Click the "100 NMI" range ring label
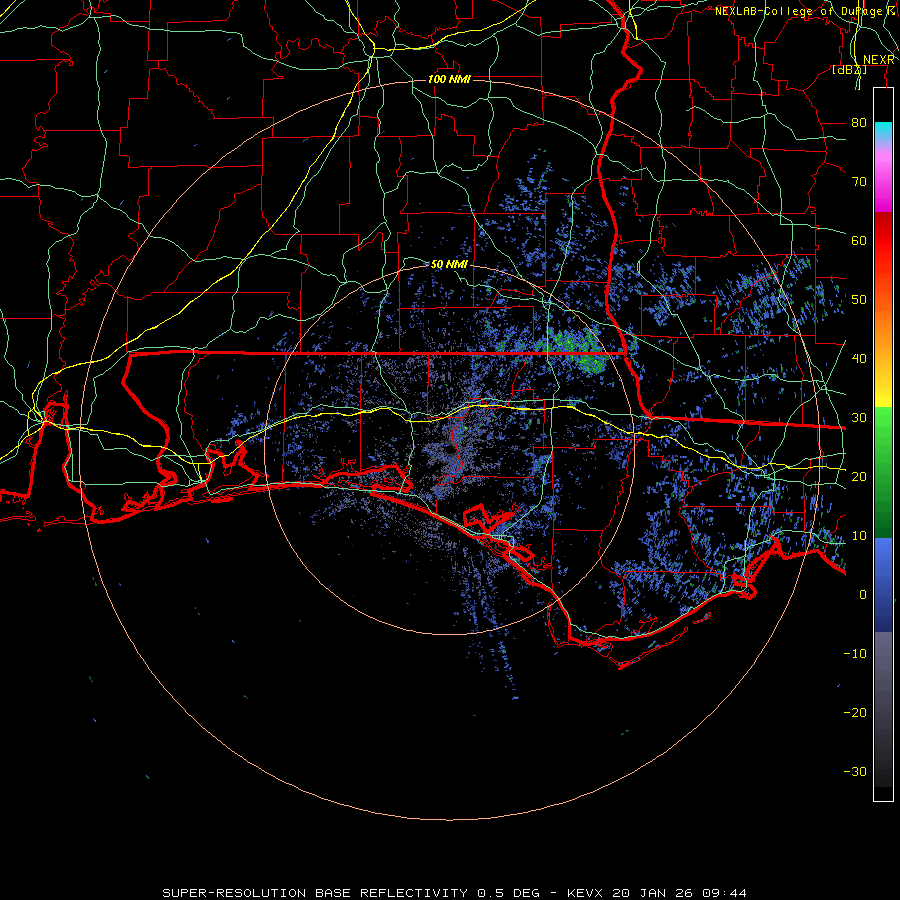The width and height of the screenshot is (900, 900). (x=449, y=79)
